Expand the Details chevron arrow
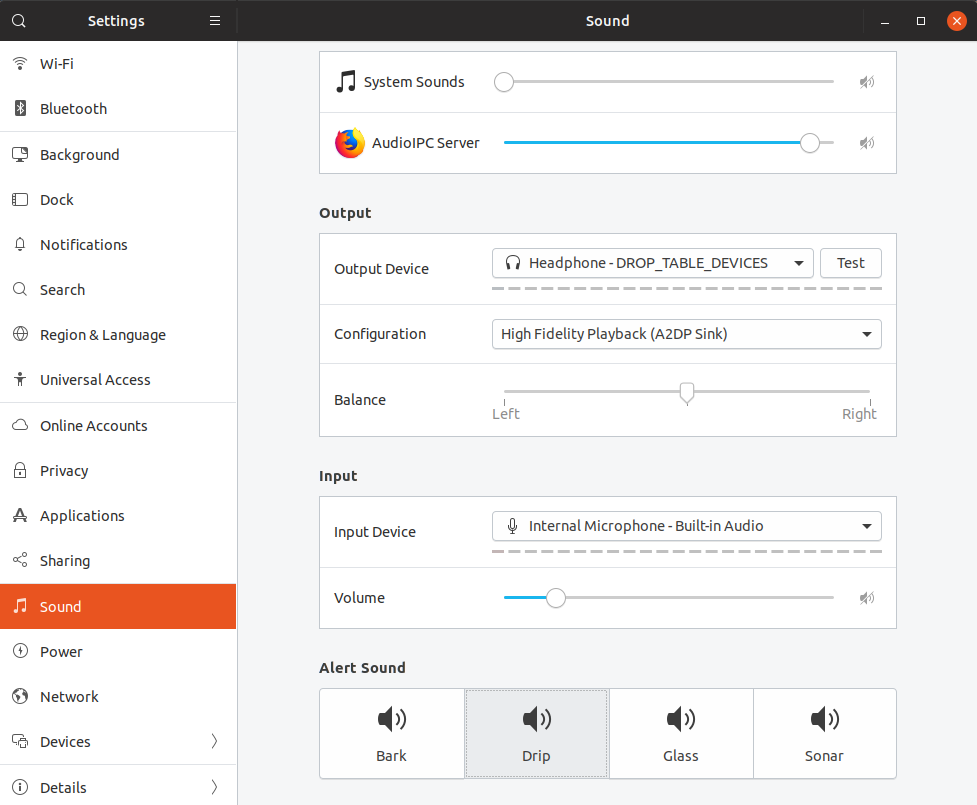The width and height of the screenshot is (977, 805). point(214,787)
